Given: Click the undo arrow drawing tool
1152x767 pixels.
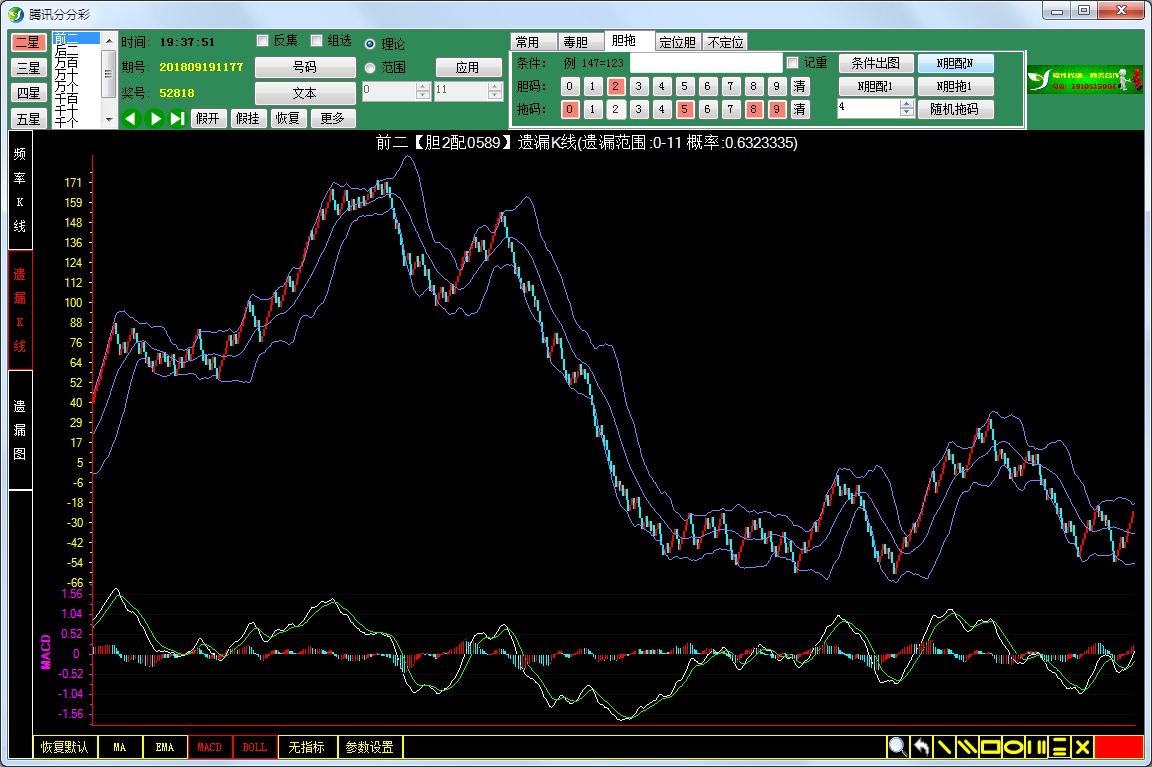Looking at the screenshot, I should coord(921,747).
